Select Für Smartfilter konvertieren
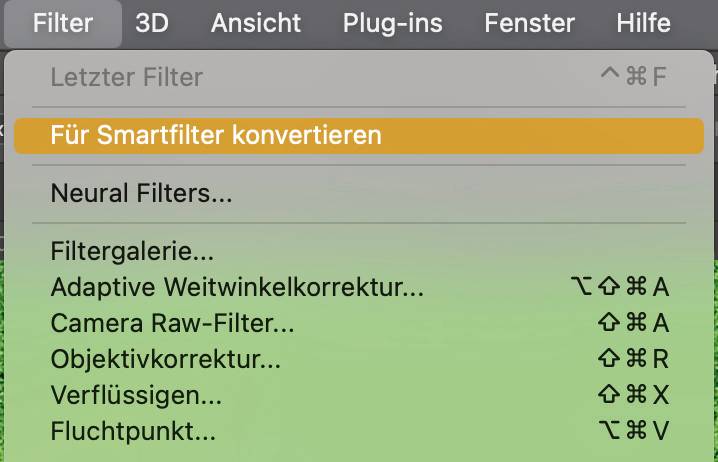 pyautogui.click(x=359, y=136)
